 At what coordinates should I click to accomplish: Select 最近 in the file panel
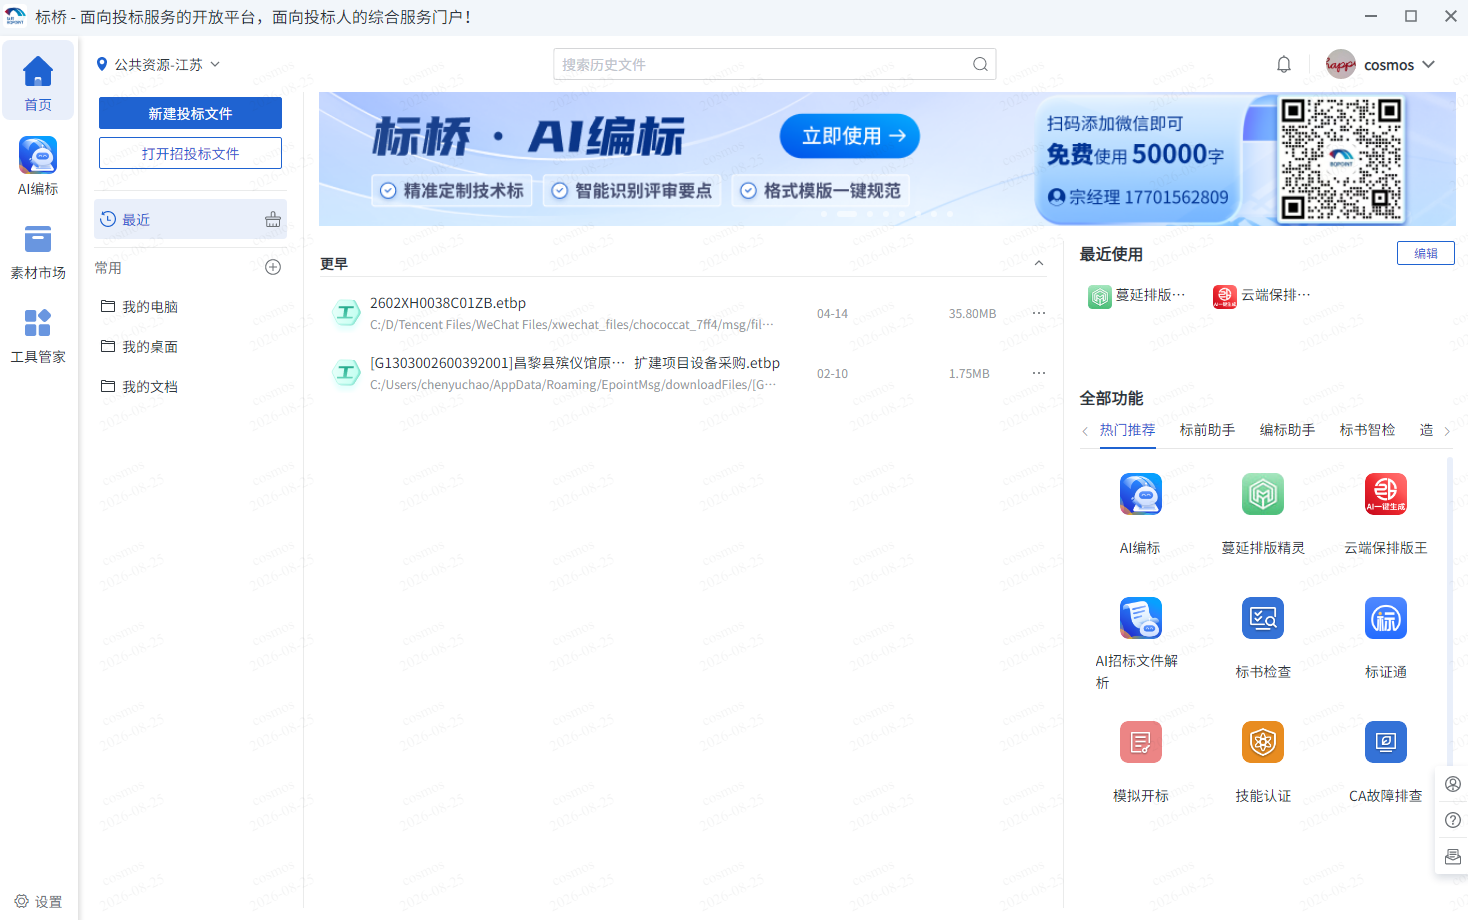click(x=190, y=219)
